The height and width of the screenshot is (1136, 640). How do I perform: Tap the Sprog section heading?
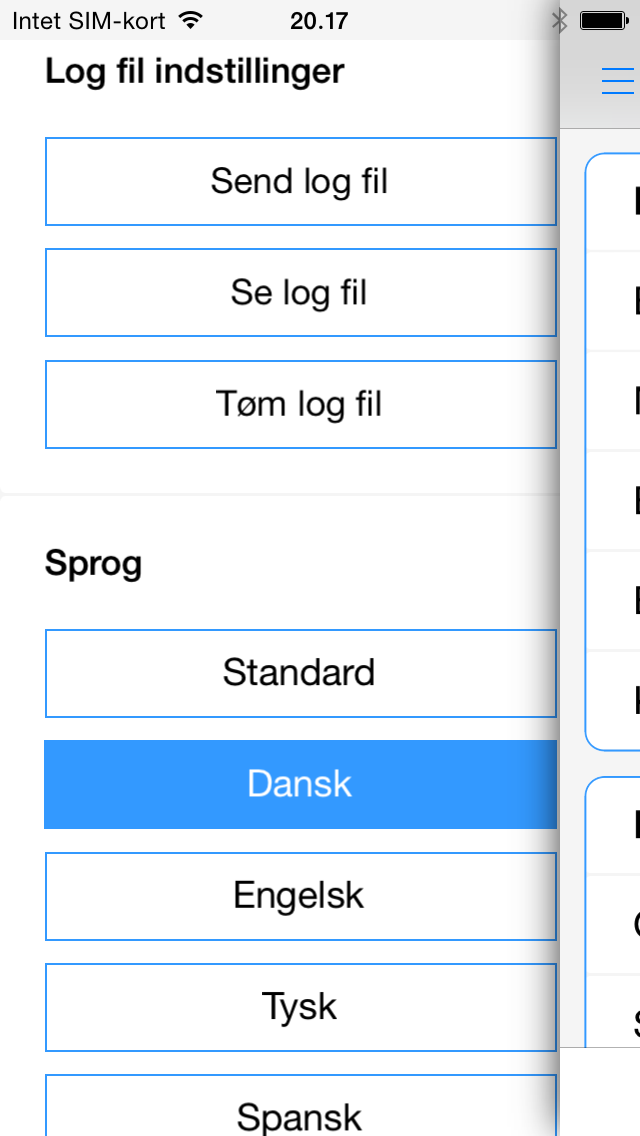(94, 564)
